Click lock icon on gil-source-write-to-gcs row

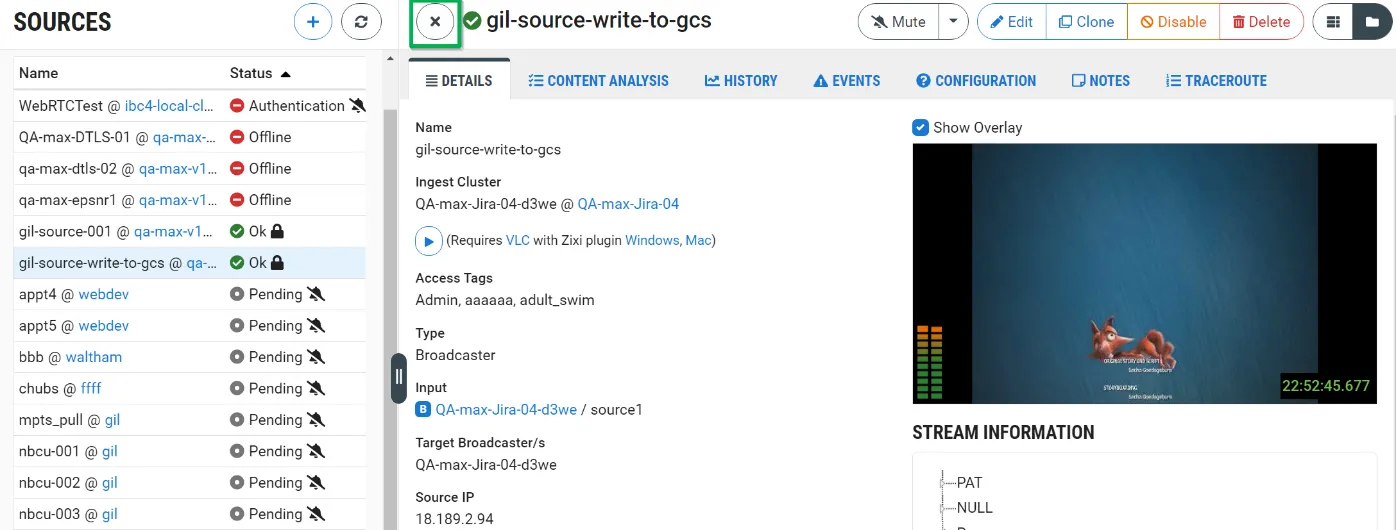pos(277,263)
